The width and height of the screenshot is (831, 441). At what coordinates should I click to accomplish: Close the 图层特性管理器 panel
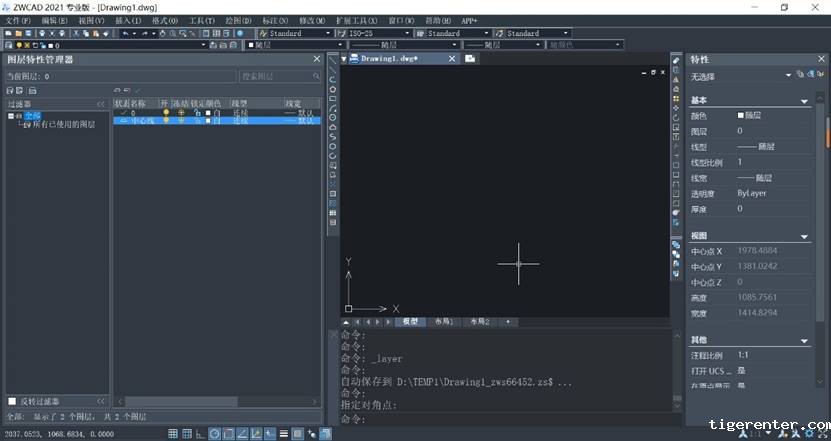[319, 60]
